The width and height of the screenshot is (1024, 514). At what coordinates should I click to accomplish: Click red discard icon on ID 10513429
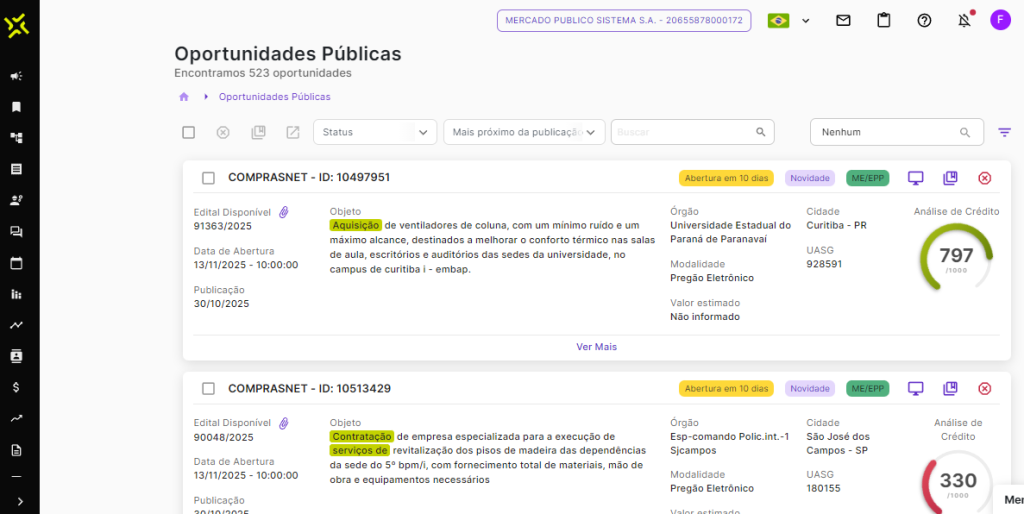point(984,388)
